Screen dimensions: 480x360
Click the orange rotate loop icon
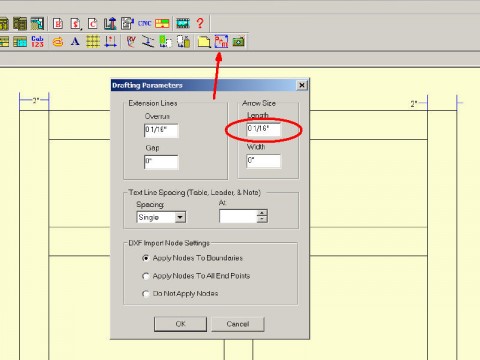point(58,42)
